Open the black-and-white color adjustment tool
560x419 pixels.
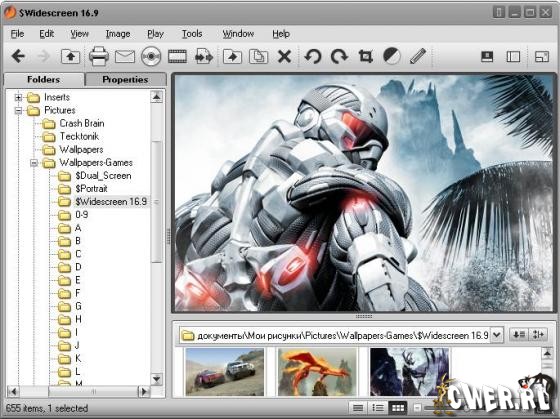point(392,56)
